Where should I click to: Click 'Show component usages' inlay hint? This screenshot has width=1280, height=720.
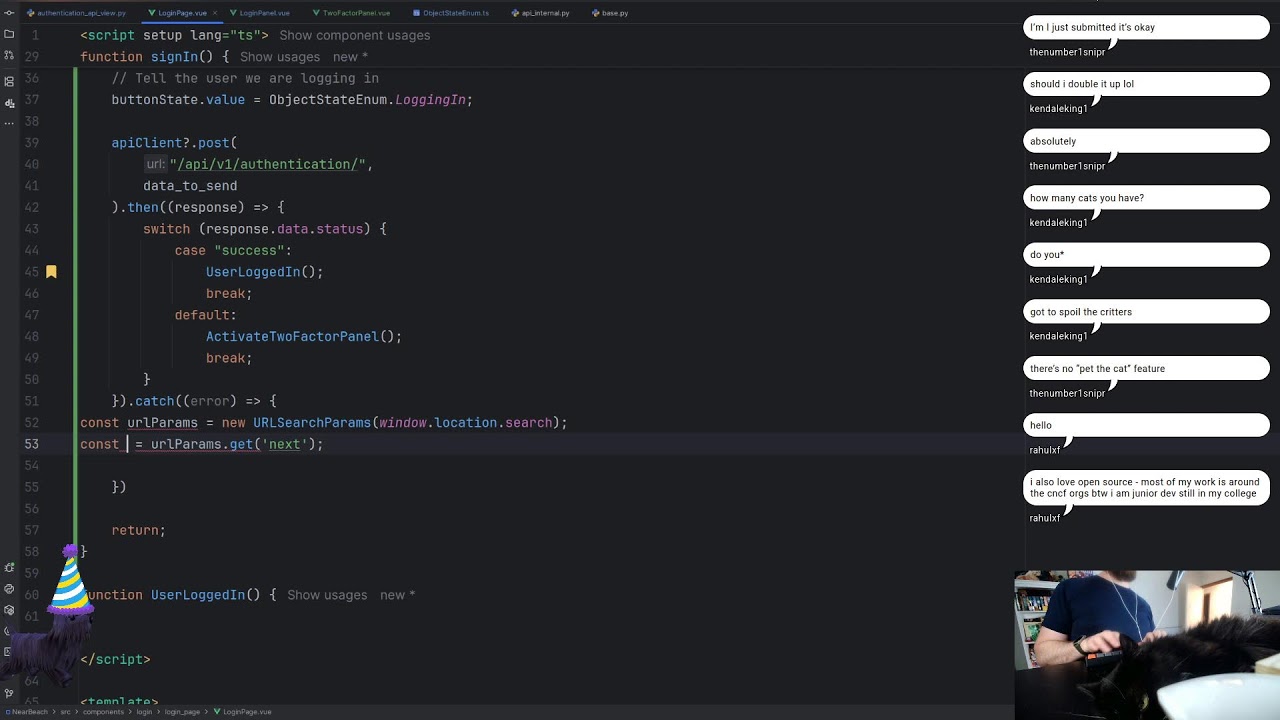coord(355,35)
